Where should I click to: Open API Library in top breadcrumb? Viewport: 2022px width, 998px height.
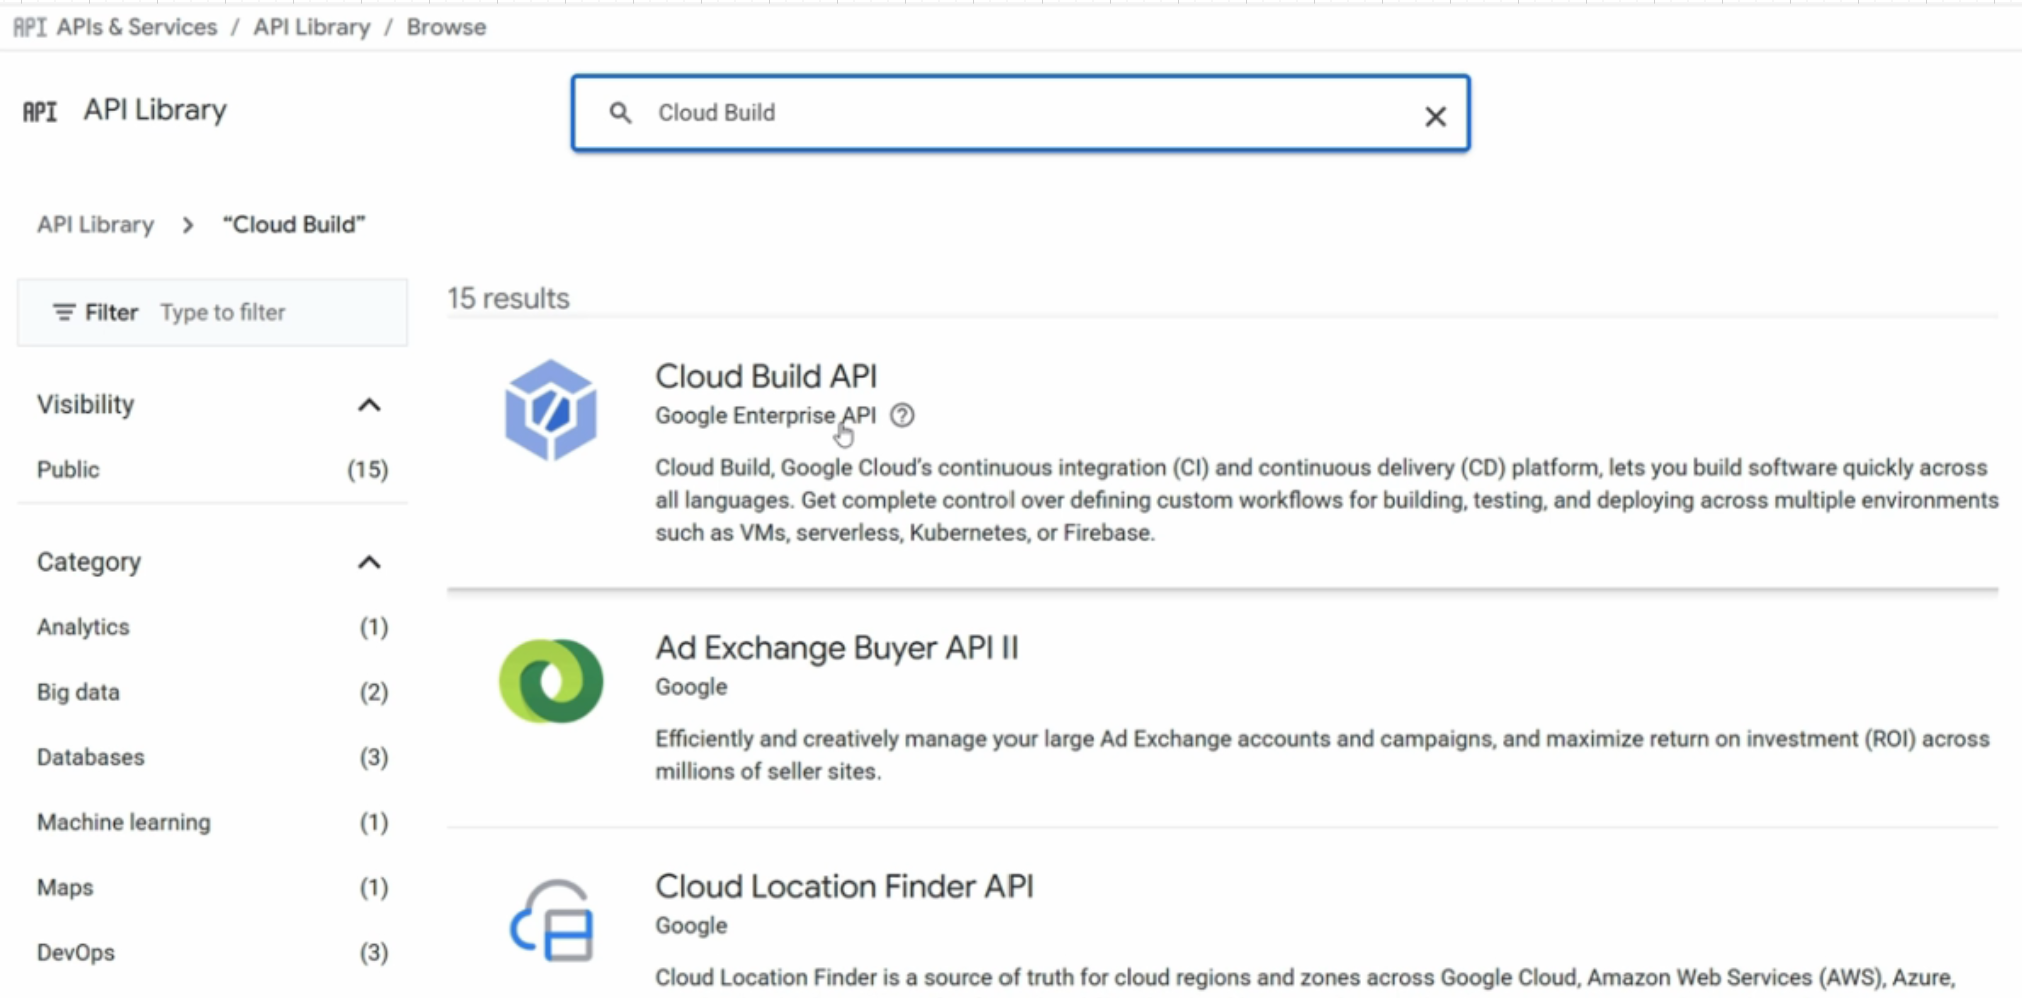pos(312,27)
